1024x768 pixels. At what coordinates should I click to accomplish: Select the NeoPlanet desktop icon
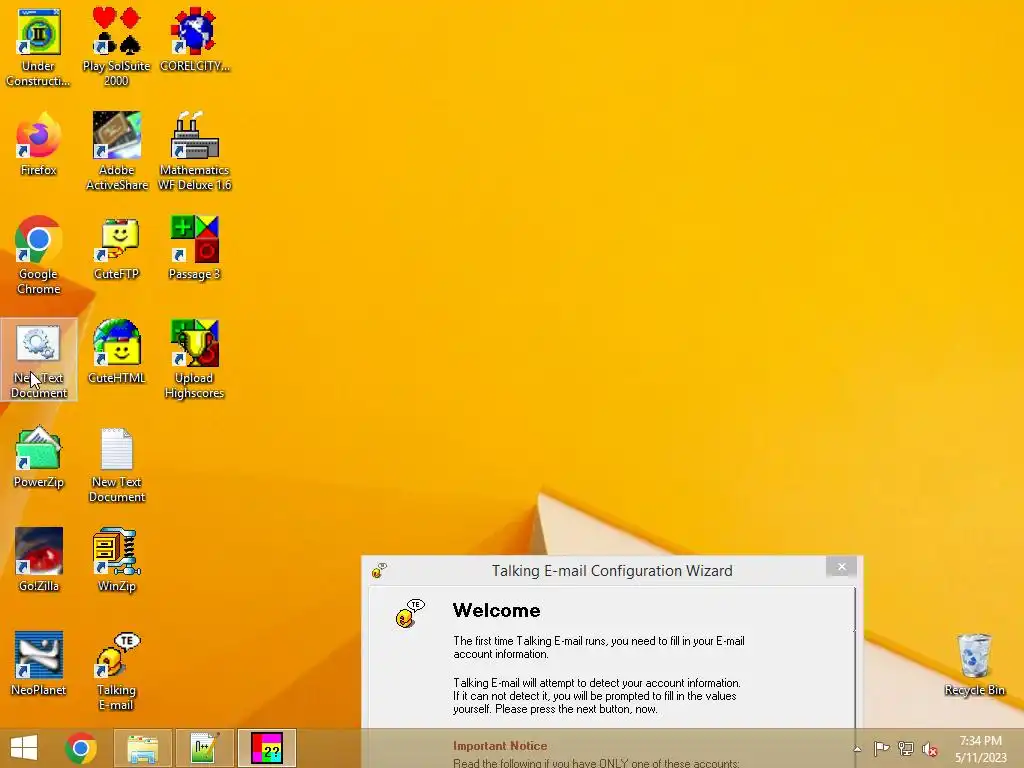[x=38, y=664]
